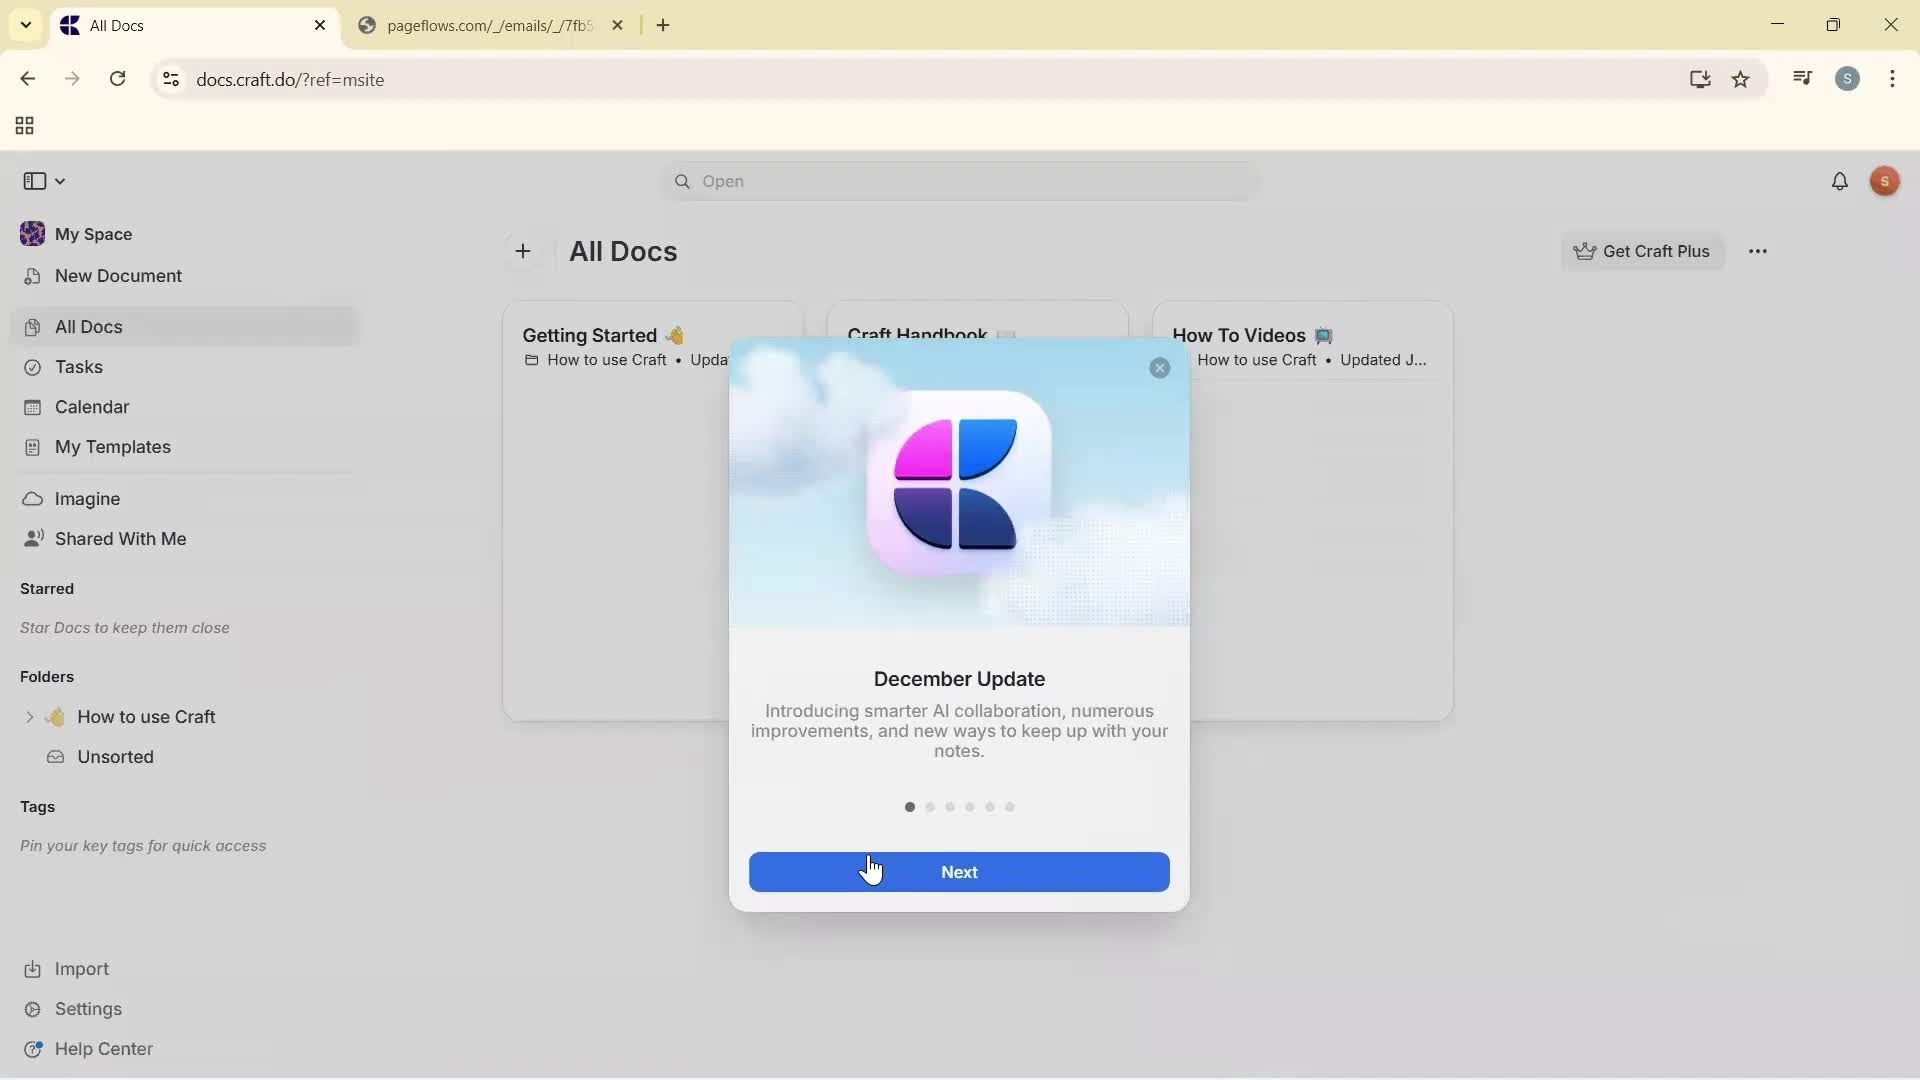This screenshot has height=1080, width=1920.
Task: Open the Help Center
Action: (103, 1049)
